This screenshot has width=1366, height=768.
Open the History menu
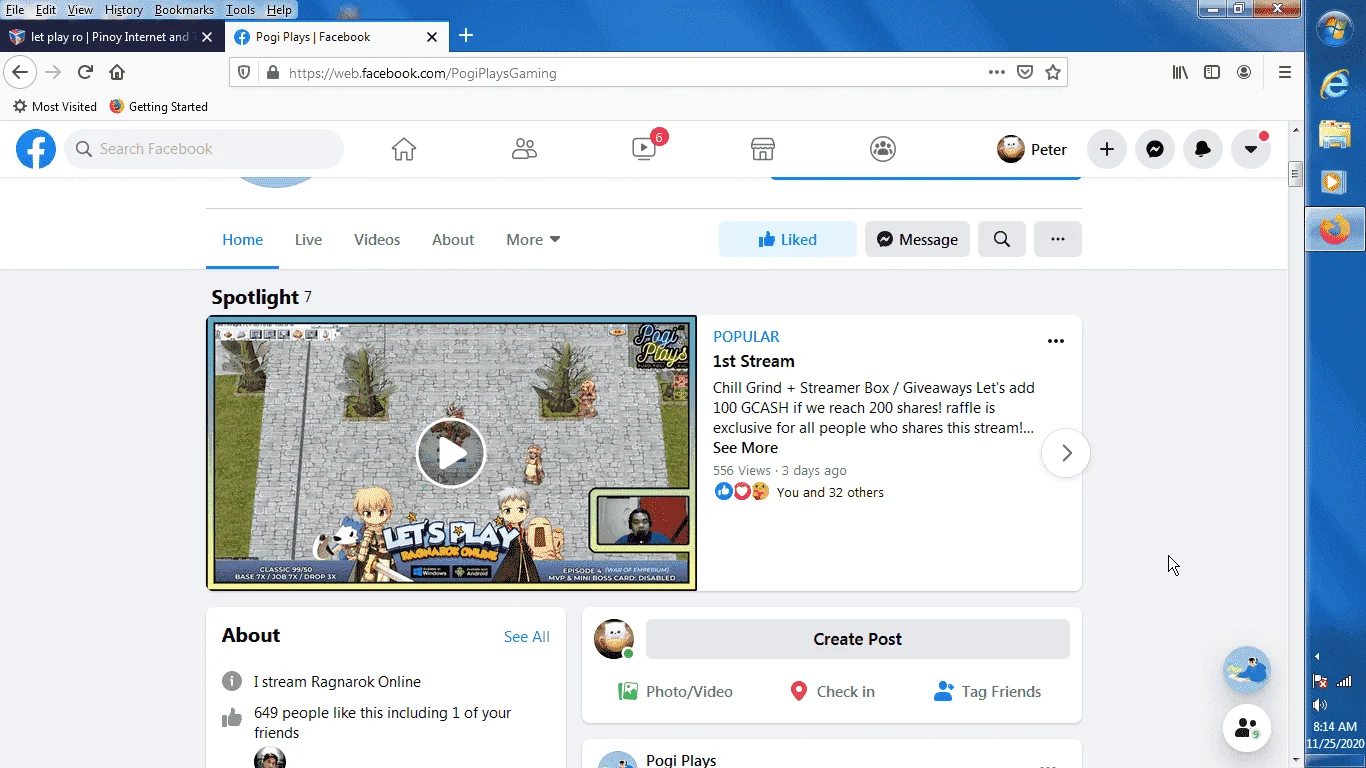click(124, 10)
